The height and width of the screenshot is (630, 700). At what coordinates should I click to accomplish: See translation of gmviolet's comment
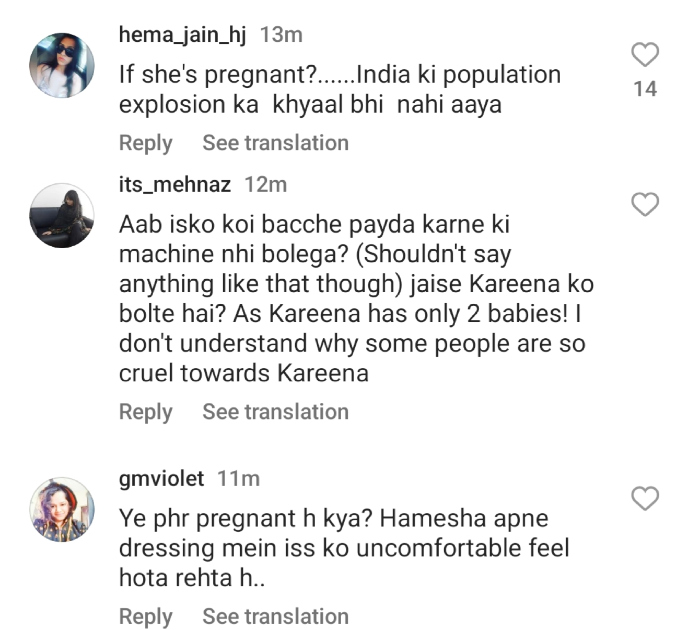(275, 617)
